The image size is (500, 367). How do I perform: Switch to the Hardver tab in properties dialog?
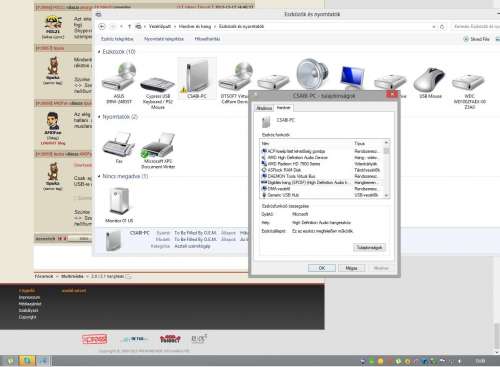pyautogui.click(x=284, y=108)
